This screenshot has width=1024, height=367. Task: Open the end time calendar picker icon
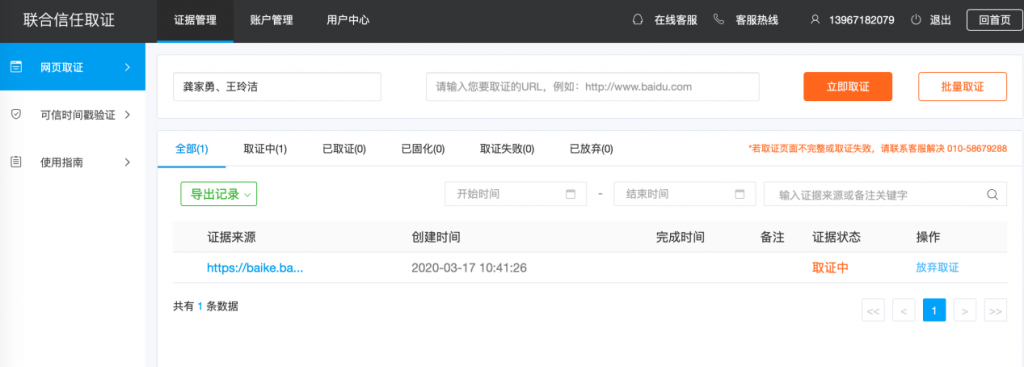(x=739, y=194)
